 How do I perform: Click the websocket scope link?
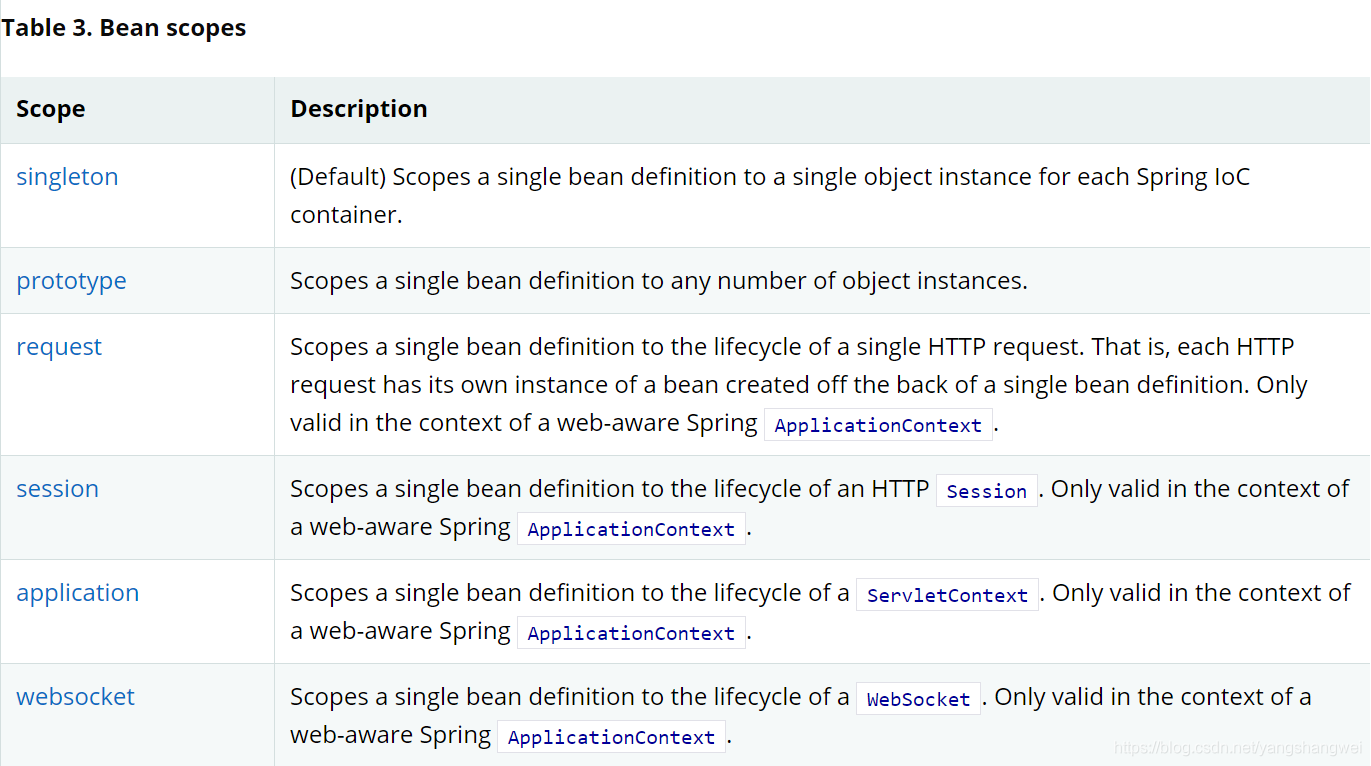tap(75, 697)
